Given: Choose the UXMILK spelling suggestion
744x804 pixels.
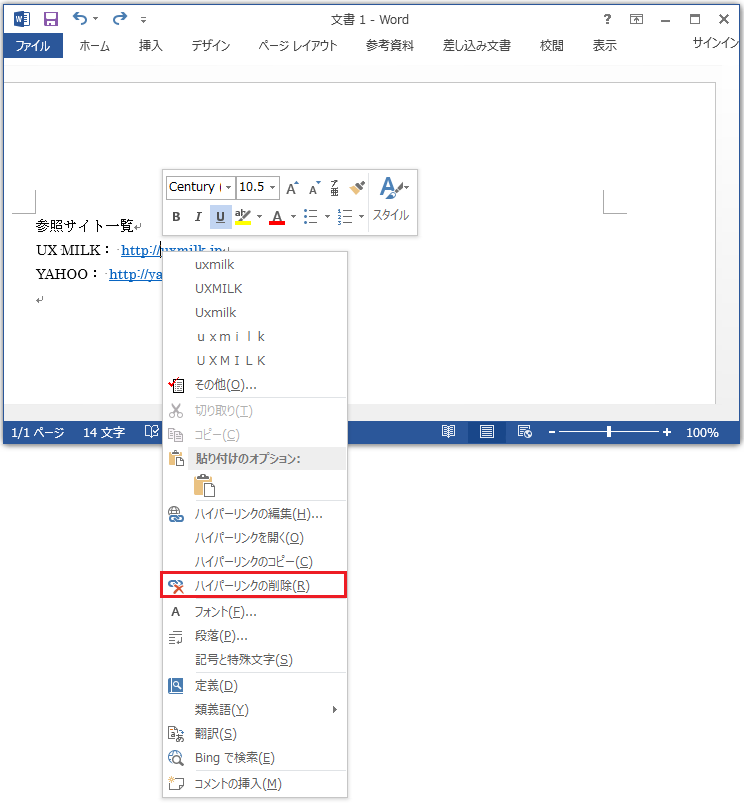Looking at the screenshot, I should tap(219, 289).
